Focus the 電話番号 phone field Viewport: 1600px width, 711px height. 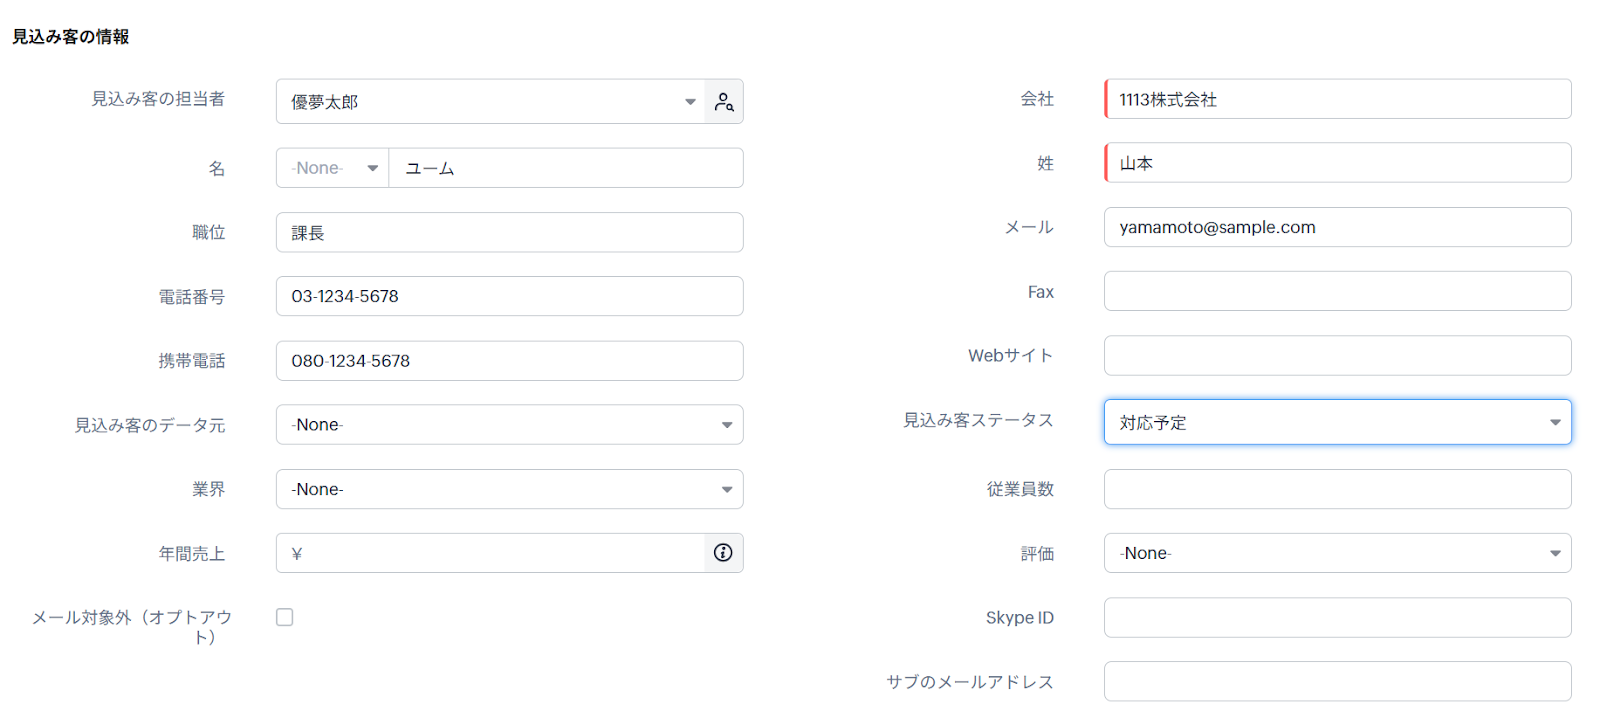coord(509,296)
